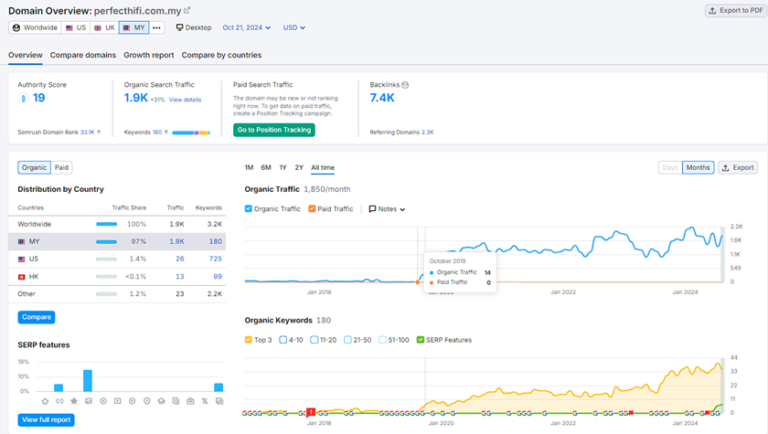Screen dimensions: 768x434
Task: Select the Organic distribution toggle
Action: 34,168
